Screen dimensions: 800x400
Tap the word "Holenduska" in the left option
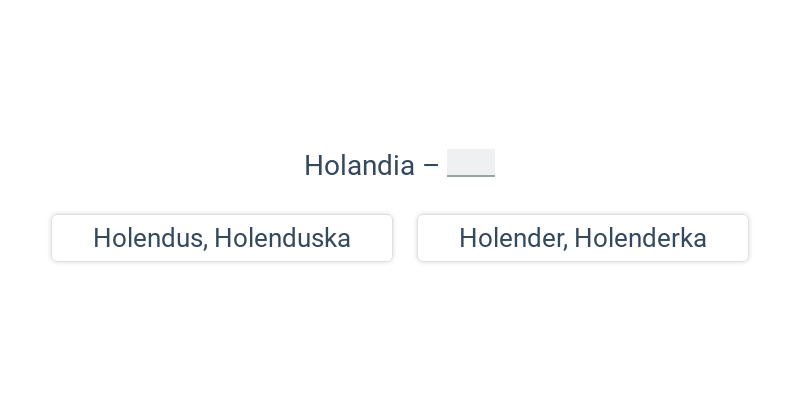[282, 238]
